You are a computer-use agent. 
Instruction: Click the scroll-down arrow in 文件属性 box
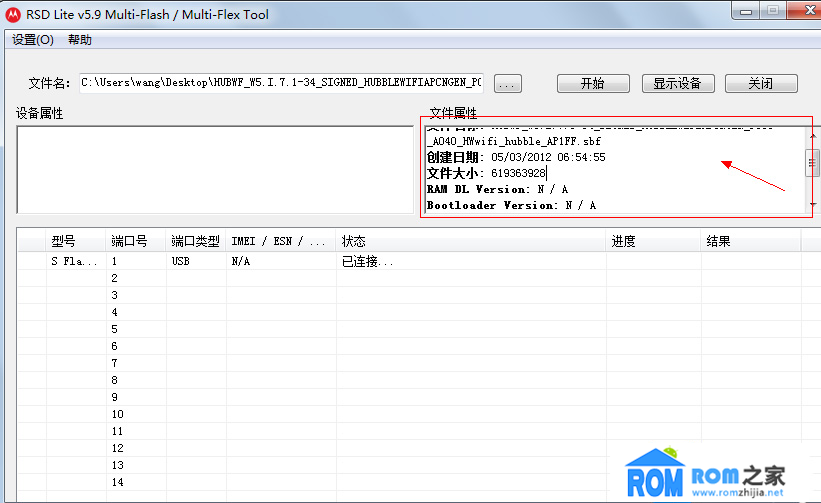coord(813,204)
